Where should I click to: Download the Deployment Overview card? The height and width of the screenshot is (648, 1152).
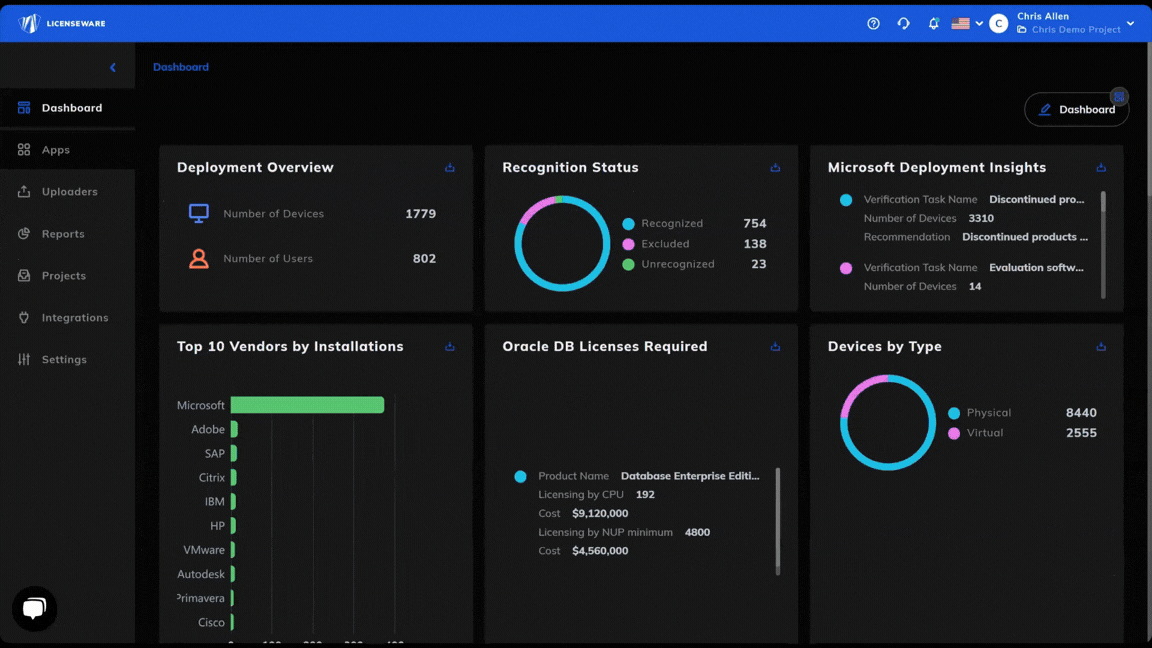click(x=450, y=168)
